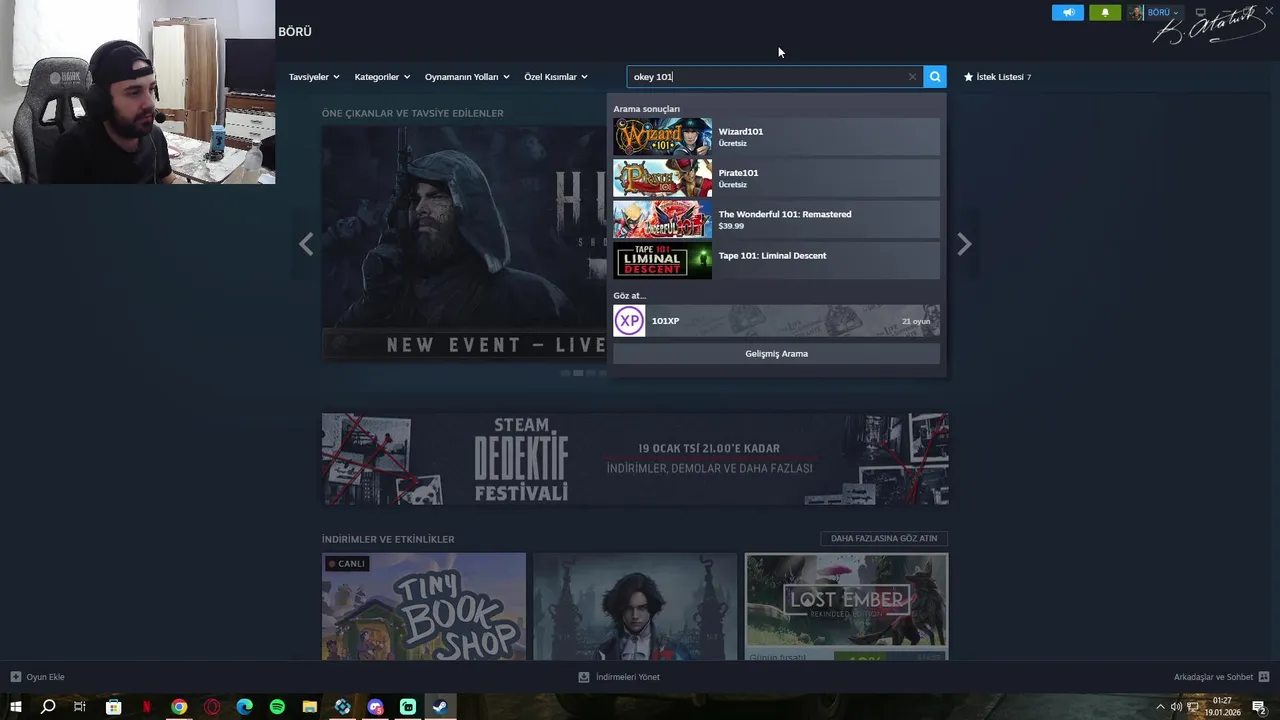This screenshot has height=720, width=1280.
Task: Open the middle discounts card with the dark-haired figure
Action: coord(635,606)
